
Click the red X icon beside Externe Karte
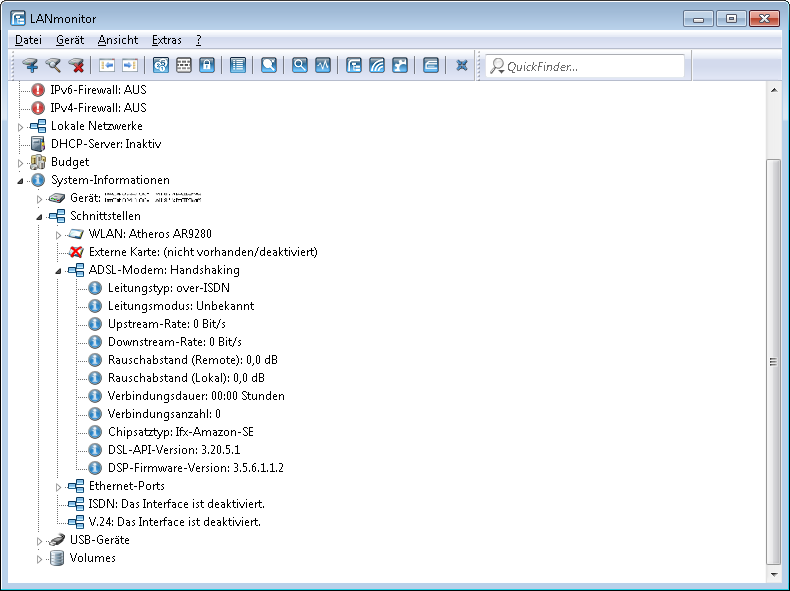coord(76,252)
